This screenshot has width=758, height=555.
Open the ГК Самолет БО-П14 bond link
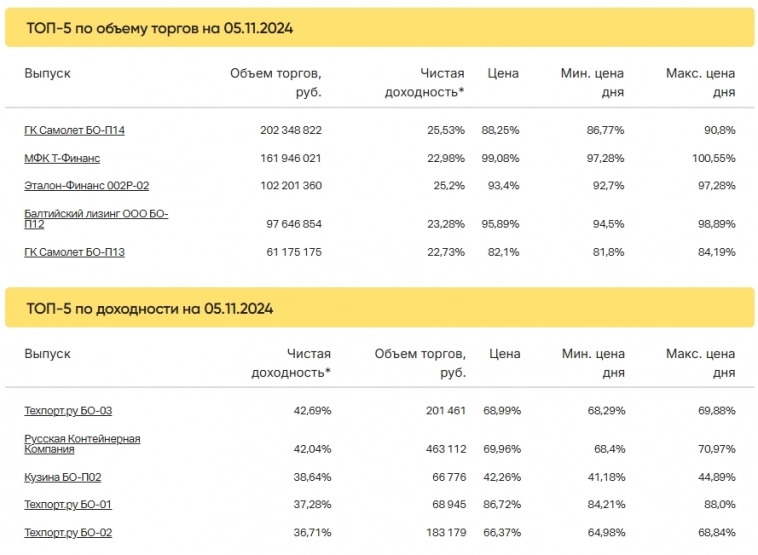74,130
